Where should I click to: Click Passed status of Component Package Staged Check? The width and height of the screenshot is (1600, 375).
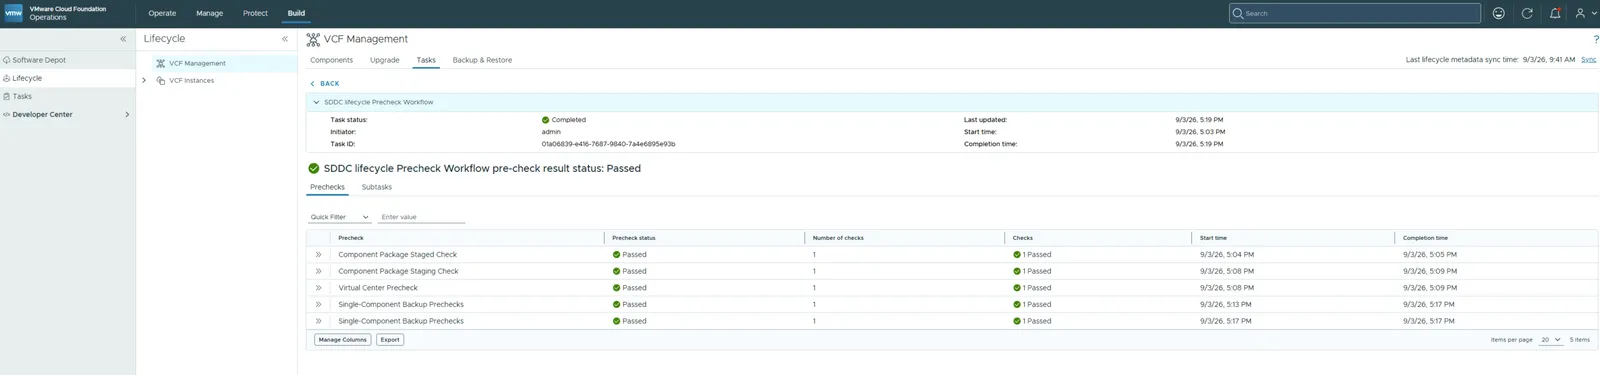(629, 255)
